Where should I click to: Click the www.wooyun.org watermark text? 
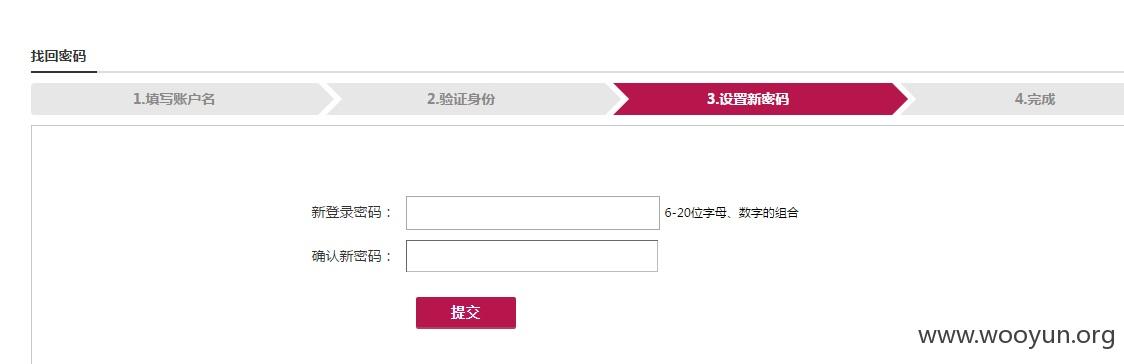pyautogui.click(x=1016, y=335)
